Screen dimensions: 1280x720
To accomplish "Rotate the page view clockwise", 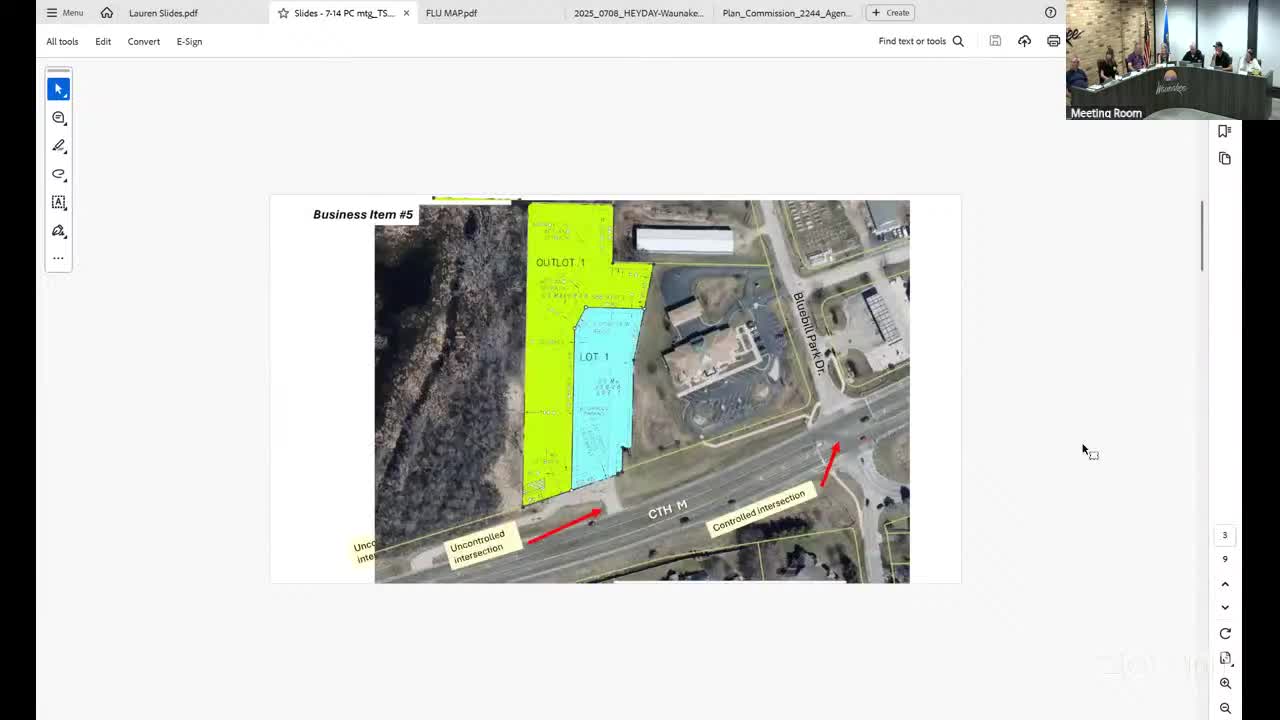I will point(1225,633).
